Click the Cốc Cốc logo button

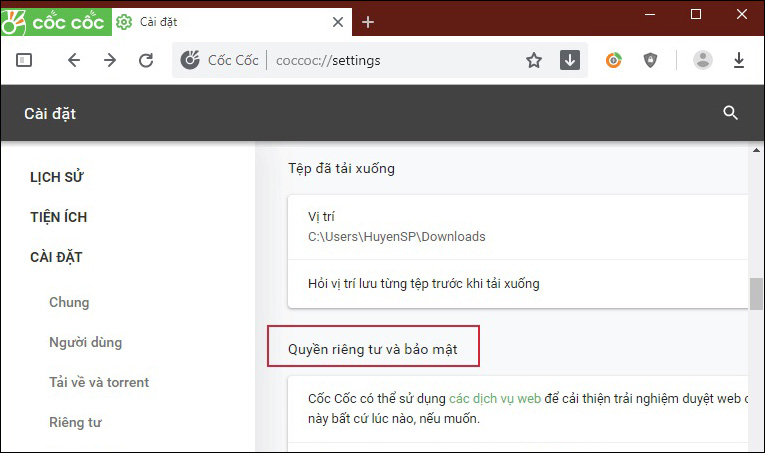[x=56, y=22]
